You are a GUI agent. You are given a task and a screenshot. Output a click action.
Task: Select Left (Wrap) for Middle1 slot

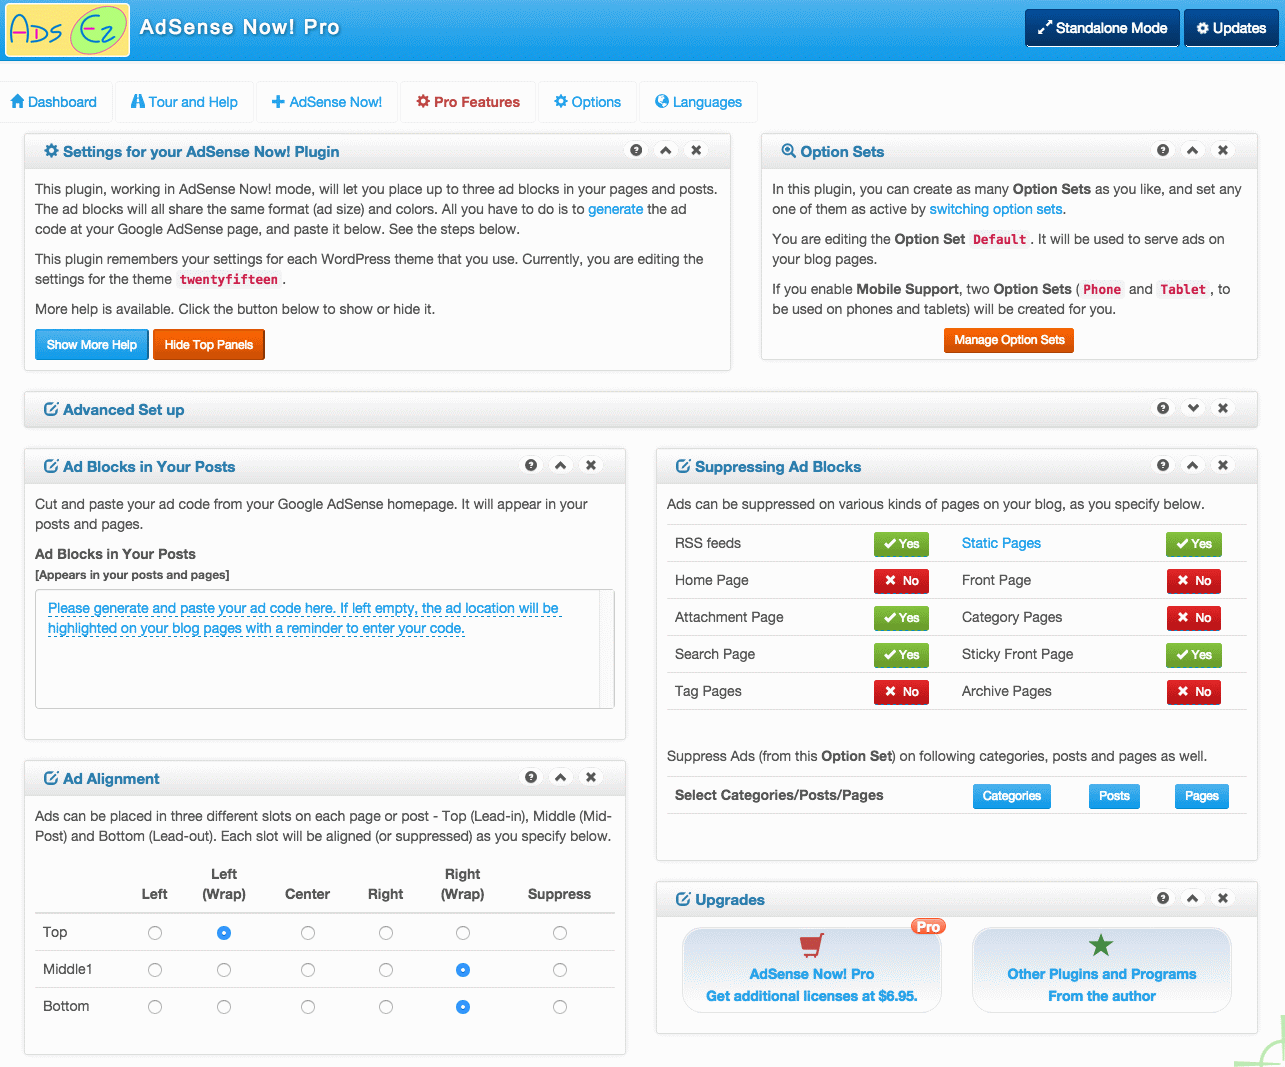(x=224, y=970)
